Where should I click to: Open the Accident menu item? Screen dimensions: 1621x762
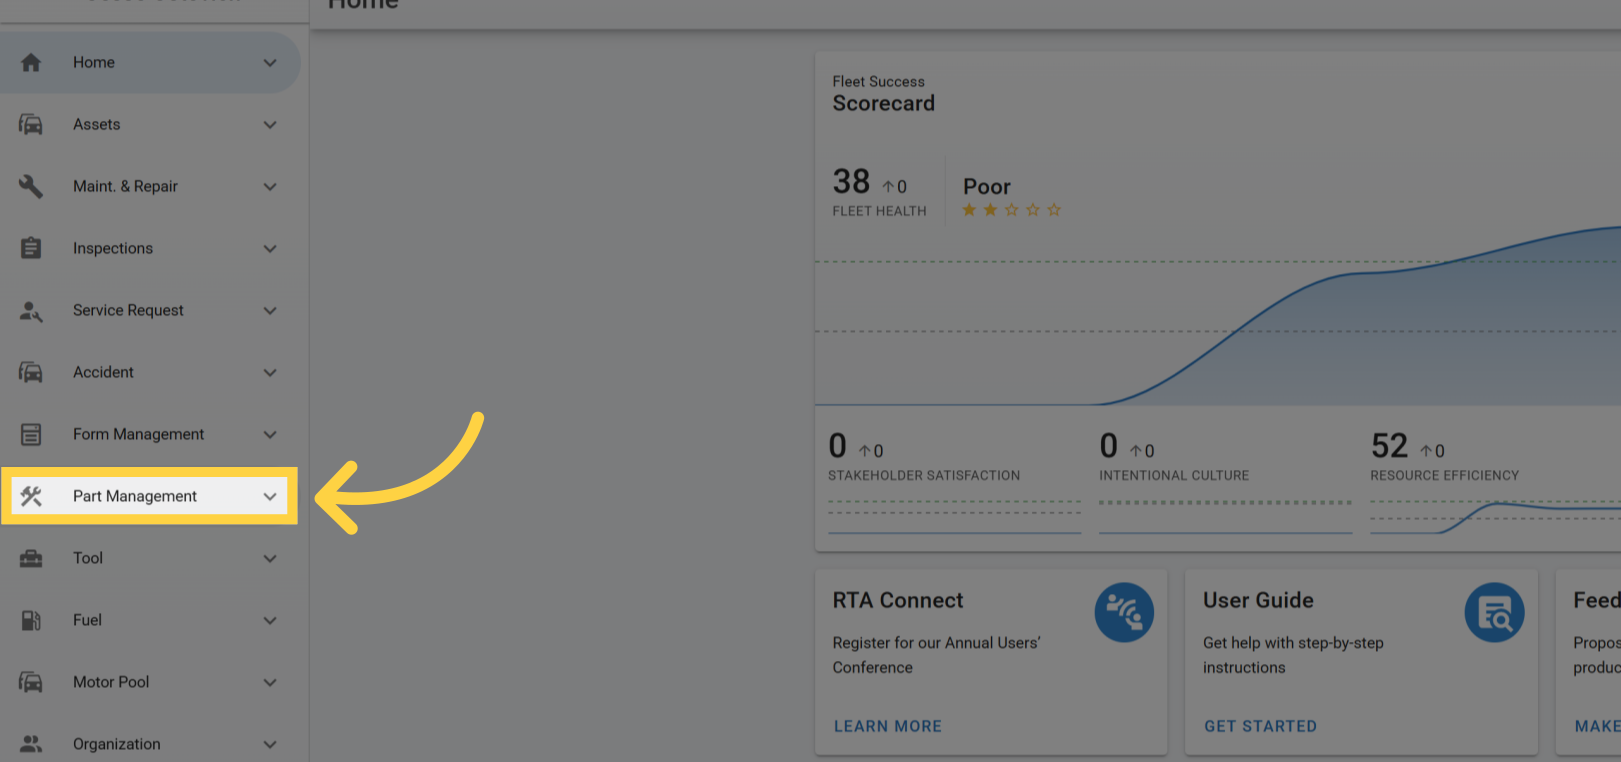pyautogui.click(x=103, y=372)
